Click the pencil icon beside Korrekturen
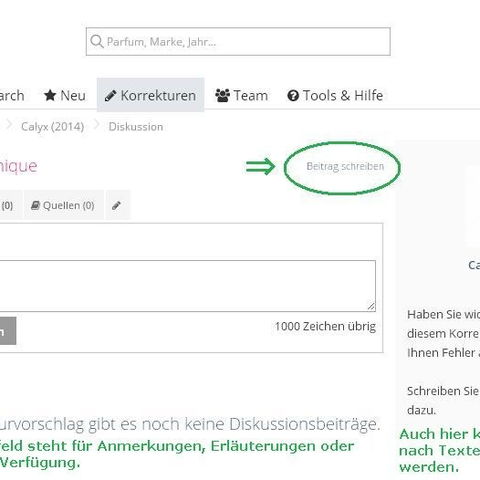Image resolution: width=480 pixels, height=480 pixels. point(110,96)
